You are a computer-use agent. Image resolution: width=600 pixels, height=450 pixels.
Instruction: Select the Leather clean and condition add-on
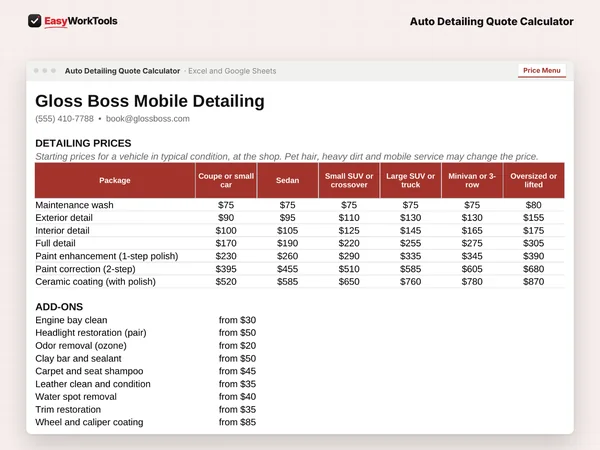[93, 384]
